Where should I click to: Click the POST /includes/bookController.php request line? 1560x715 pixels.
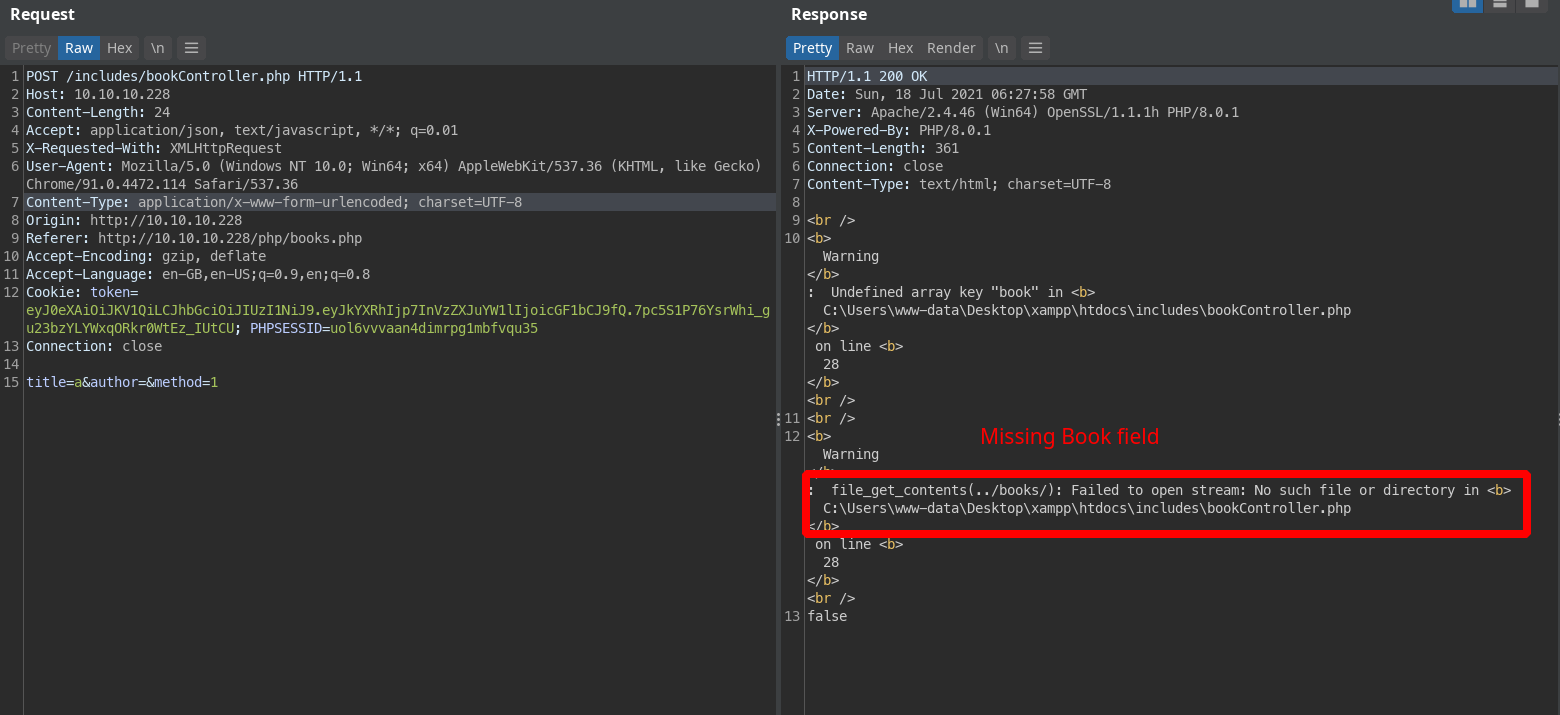194,76
